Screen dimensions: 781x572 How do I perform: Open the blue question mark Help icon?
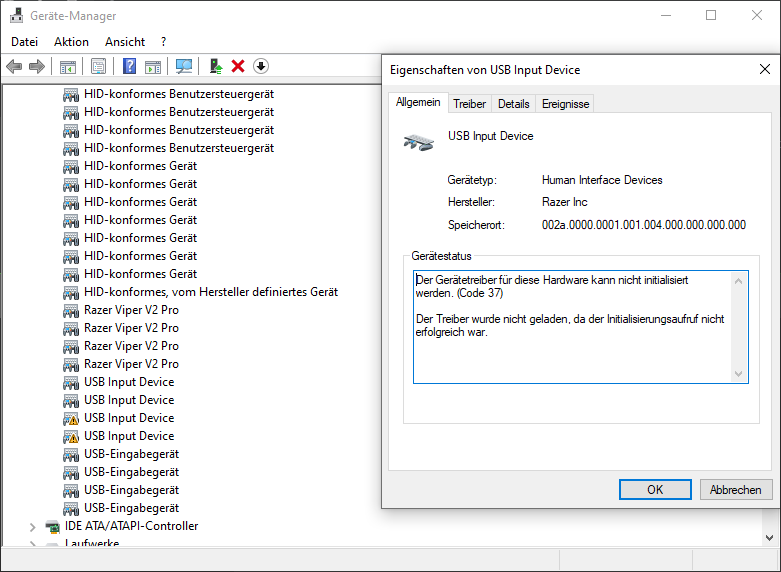[129, 66]
